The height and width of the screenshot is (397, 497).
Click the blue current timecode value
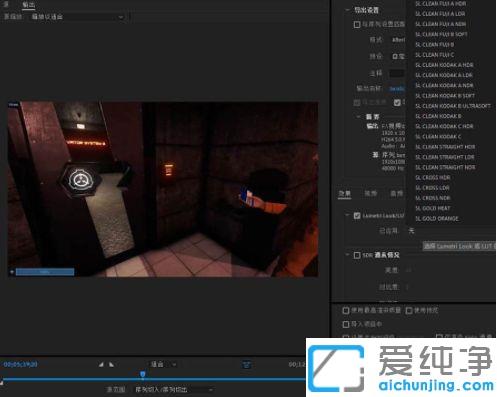[x=21, y=364]
